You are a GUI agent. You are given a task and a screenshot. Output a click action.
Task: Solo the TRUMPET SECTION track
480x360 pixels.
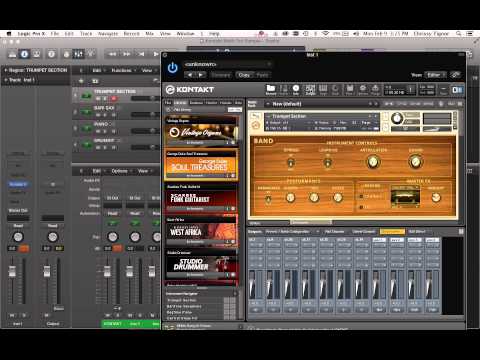pyautogui.click(x=106, y=98)
